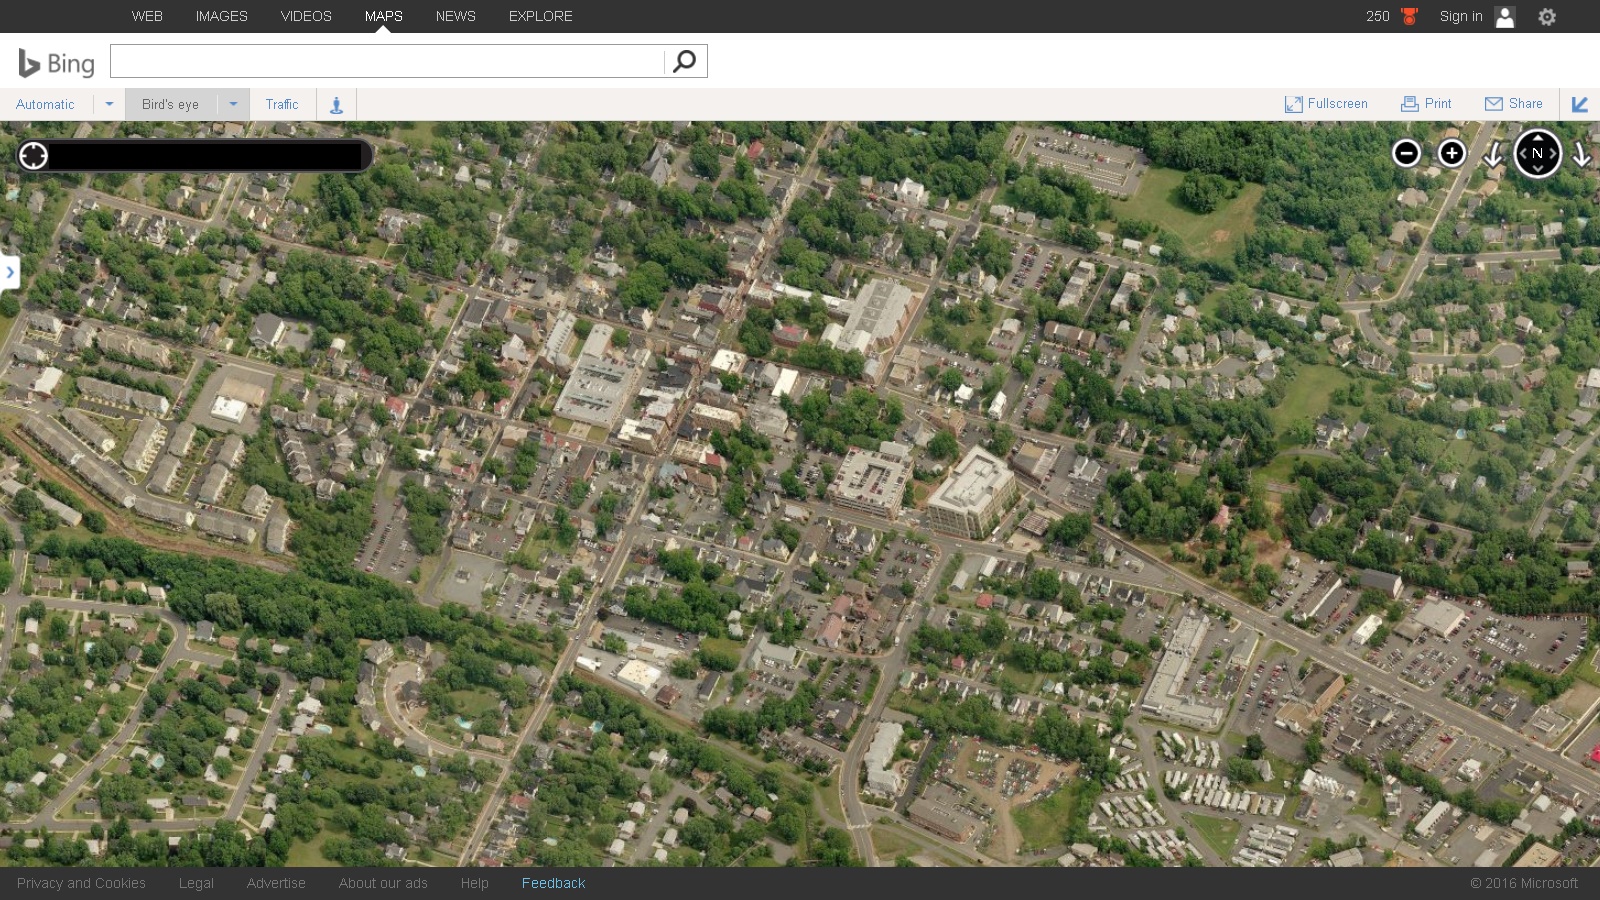Open the settings gear icon

pyautogui.click(x=1547, y=17)
